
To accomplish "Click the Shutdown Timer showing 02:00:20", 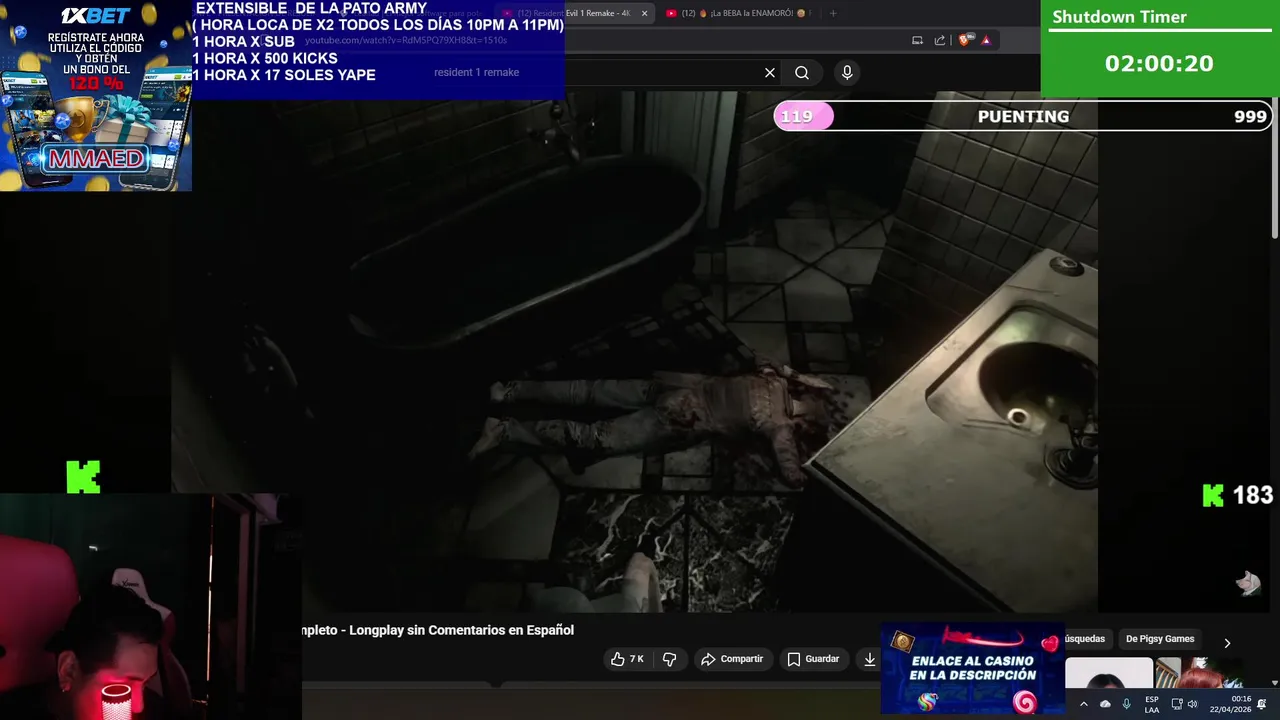I will pyautogui.click(x=1160, y=48).
